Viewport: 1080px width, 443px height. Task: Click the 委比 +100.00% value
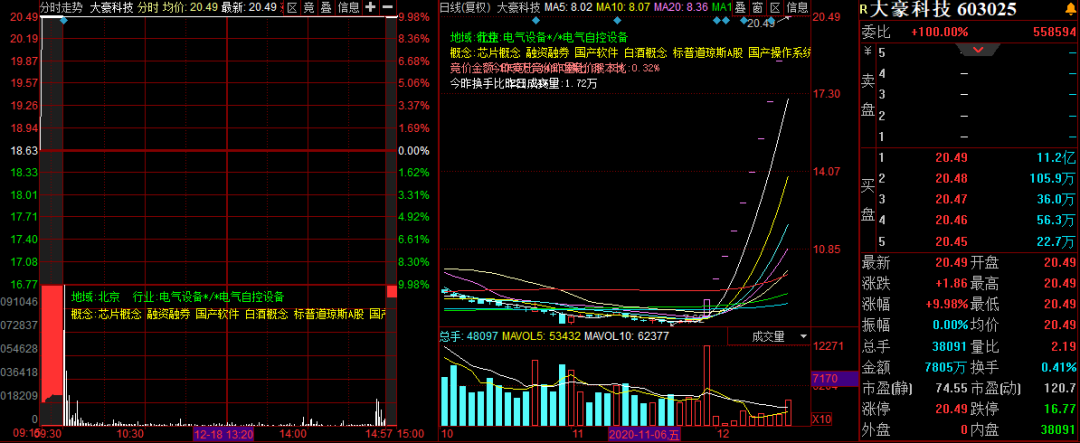(939, 32)
